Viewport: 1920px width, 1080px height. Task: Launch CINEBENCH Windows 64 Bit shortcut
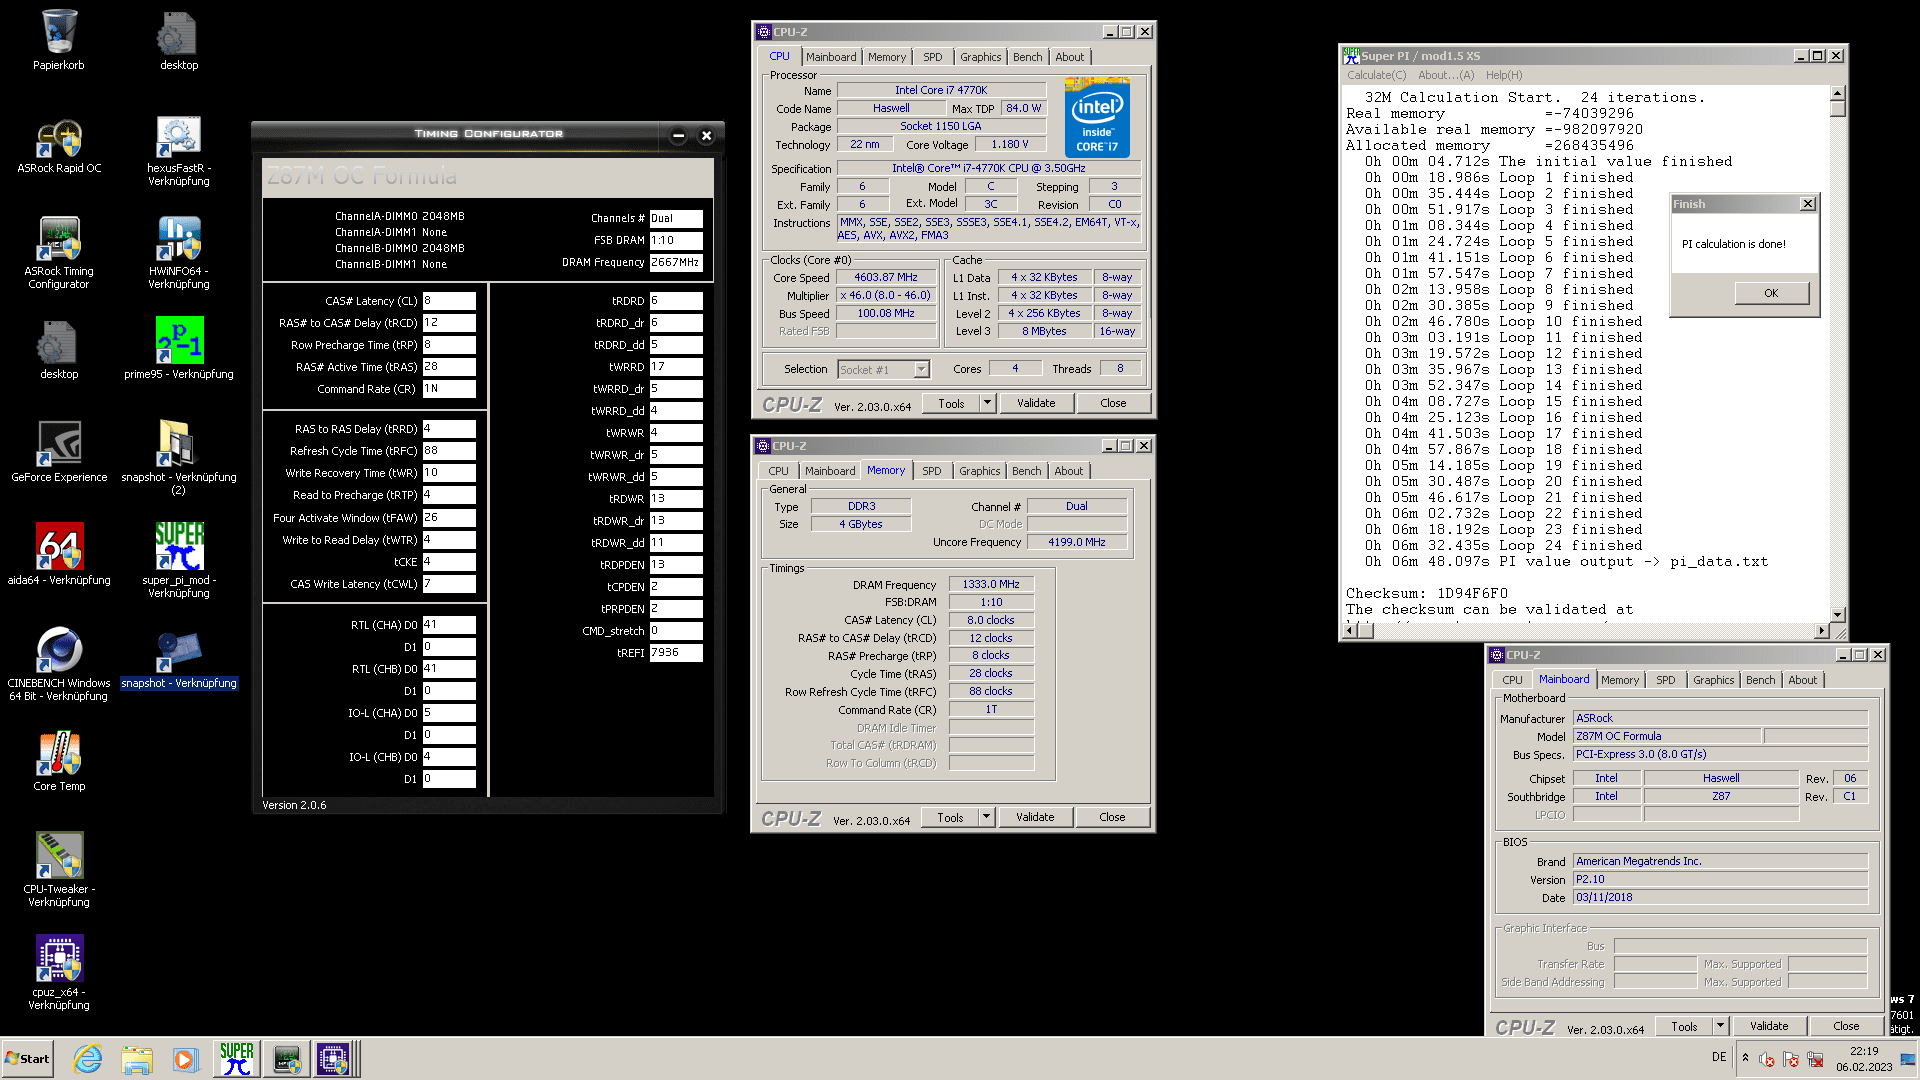tap(59, 663)
